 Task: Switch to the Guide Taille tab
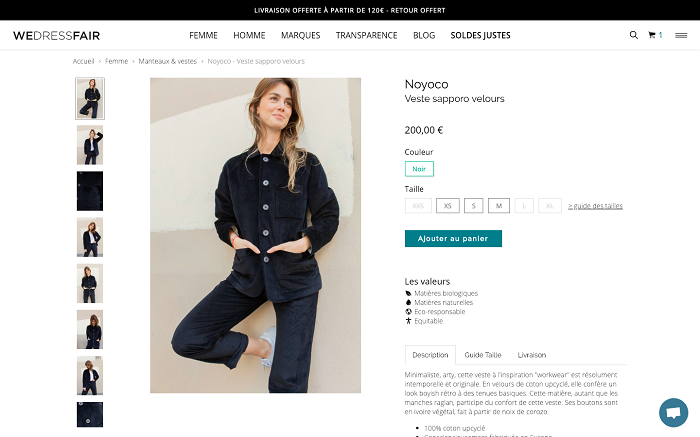(483, 355)
